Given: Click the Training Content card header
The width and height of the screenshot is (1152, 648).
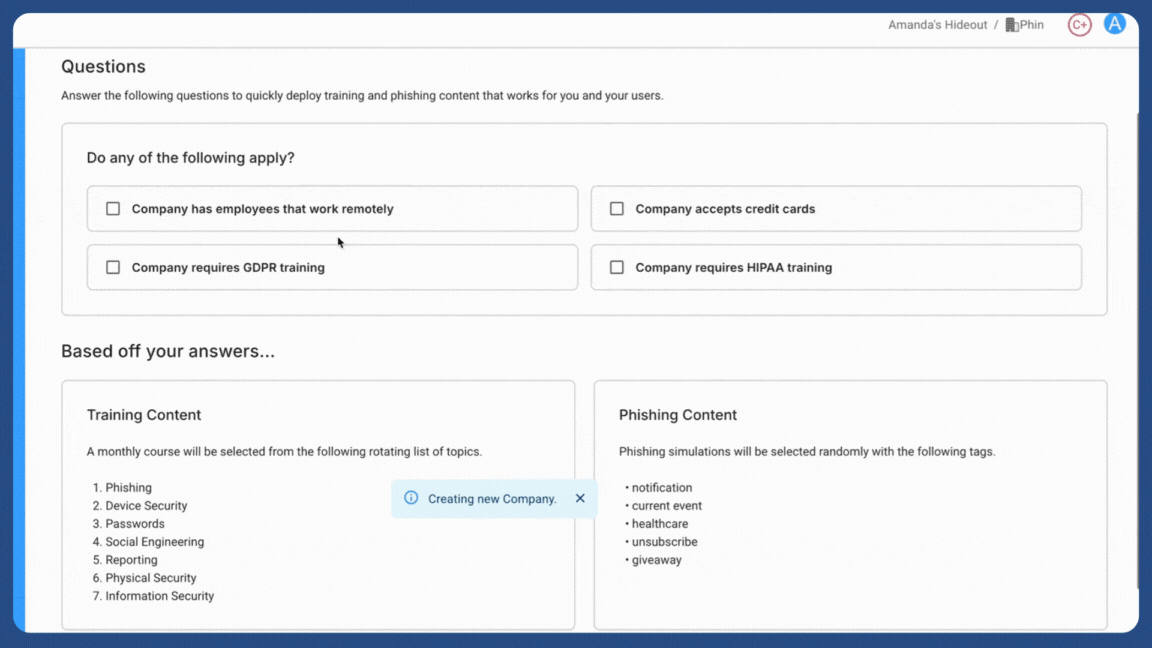Looking at the screenshot, I should pyautogui.click(x=144, y=414).
